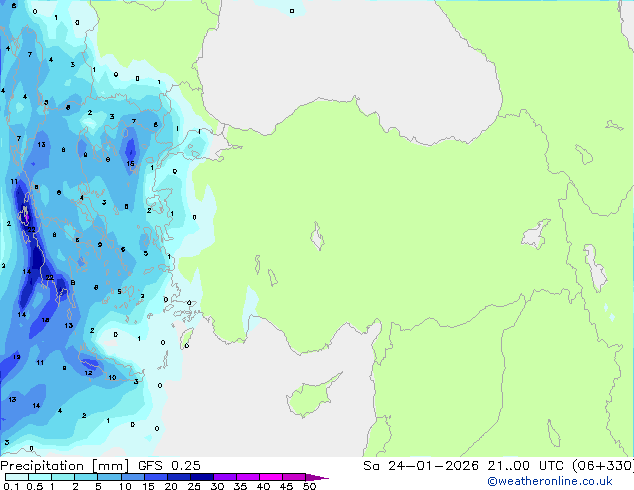Click the legend swatch between 5 and 10
Image resolution: width=634 pixels, height=490 pixels.
(109, 477)
